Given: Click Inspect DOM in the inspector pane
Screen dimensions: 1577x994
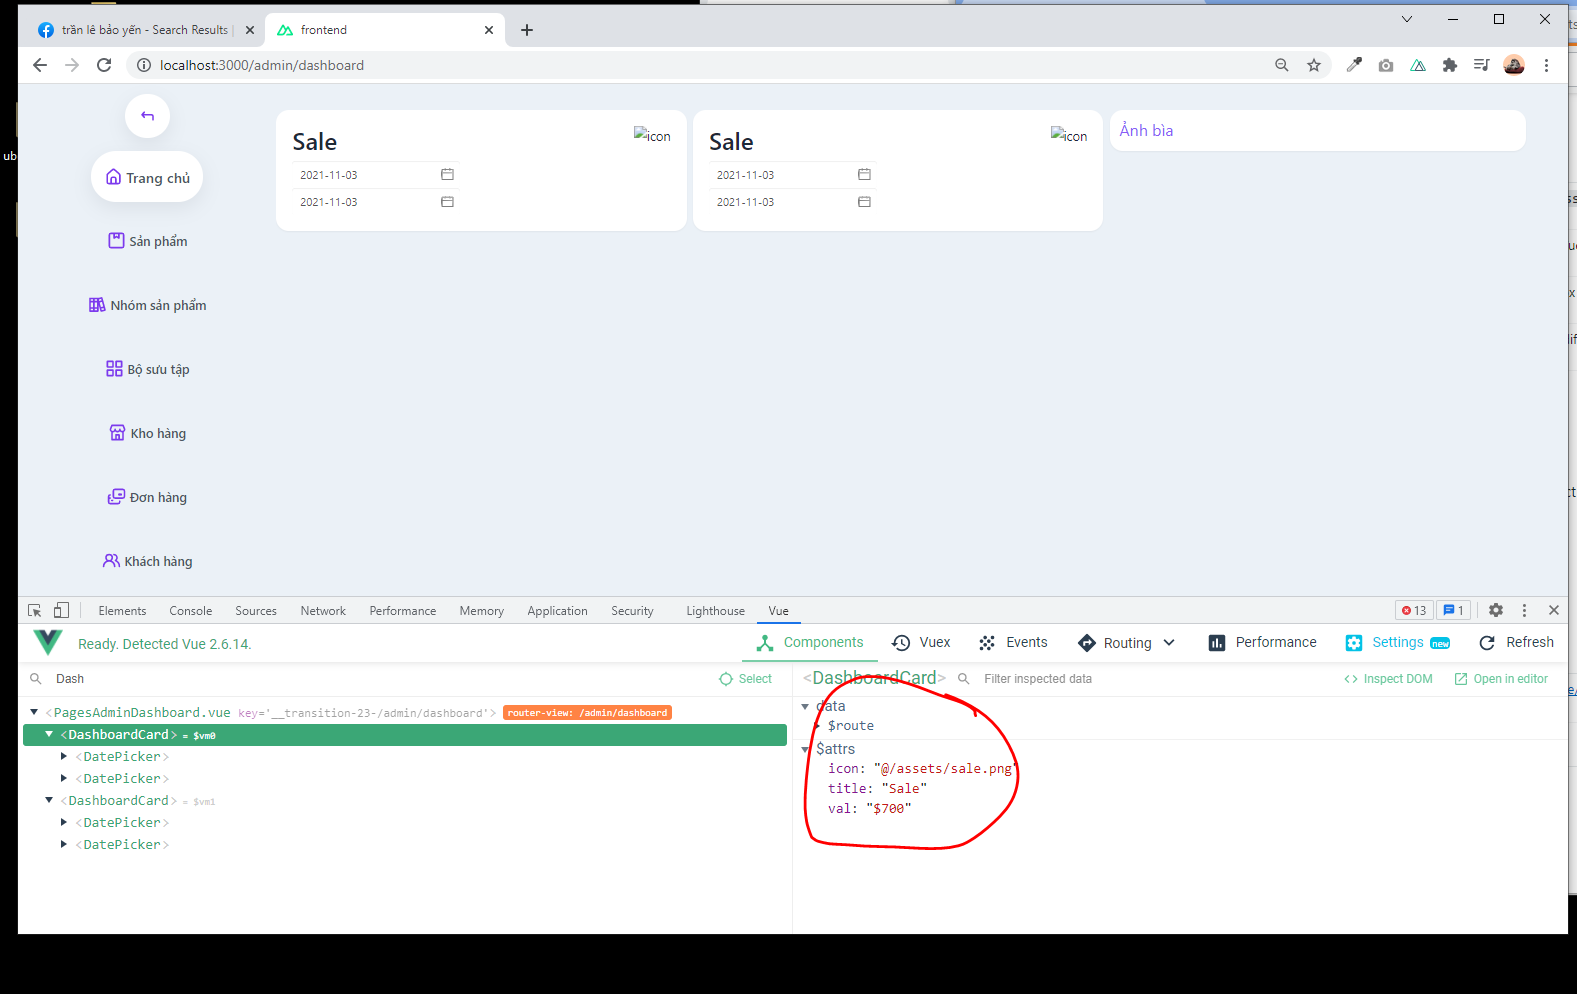Looking at the screenshot, I should pyautogui.click(x=1389, y=679).
